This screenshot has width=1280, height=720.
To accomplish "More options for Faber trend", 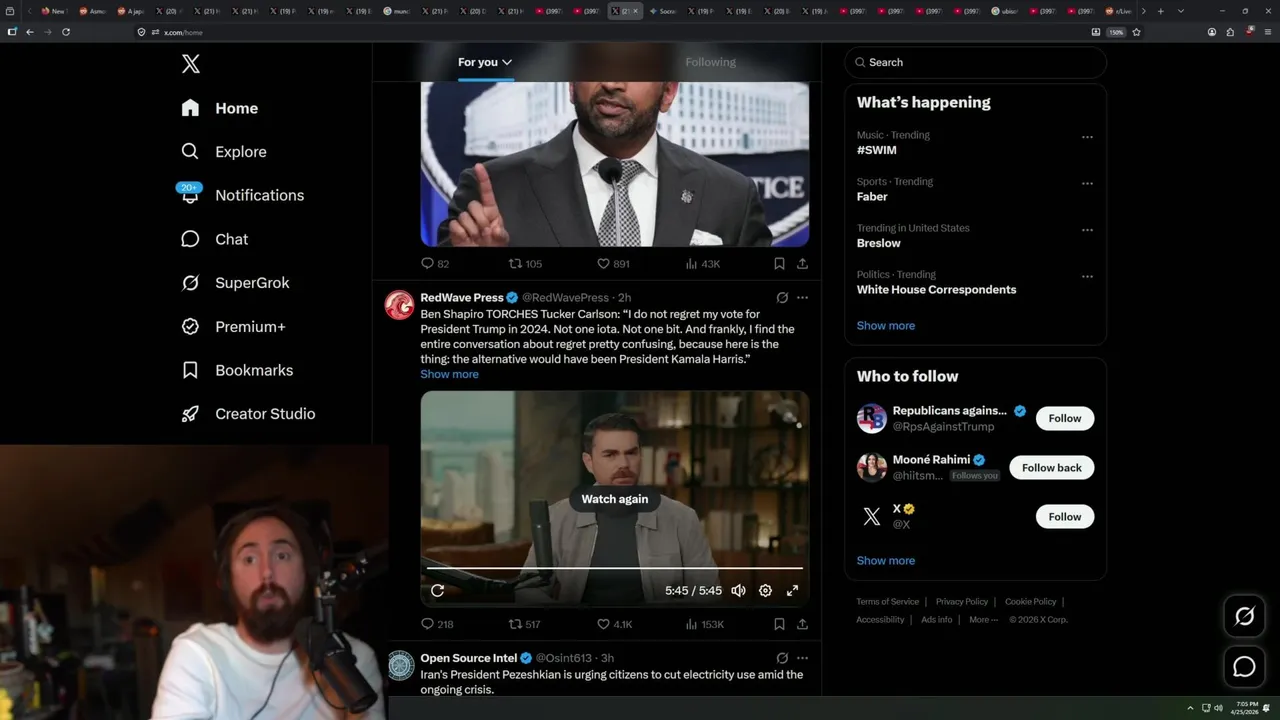I will (1087, 184).
